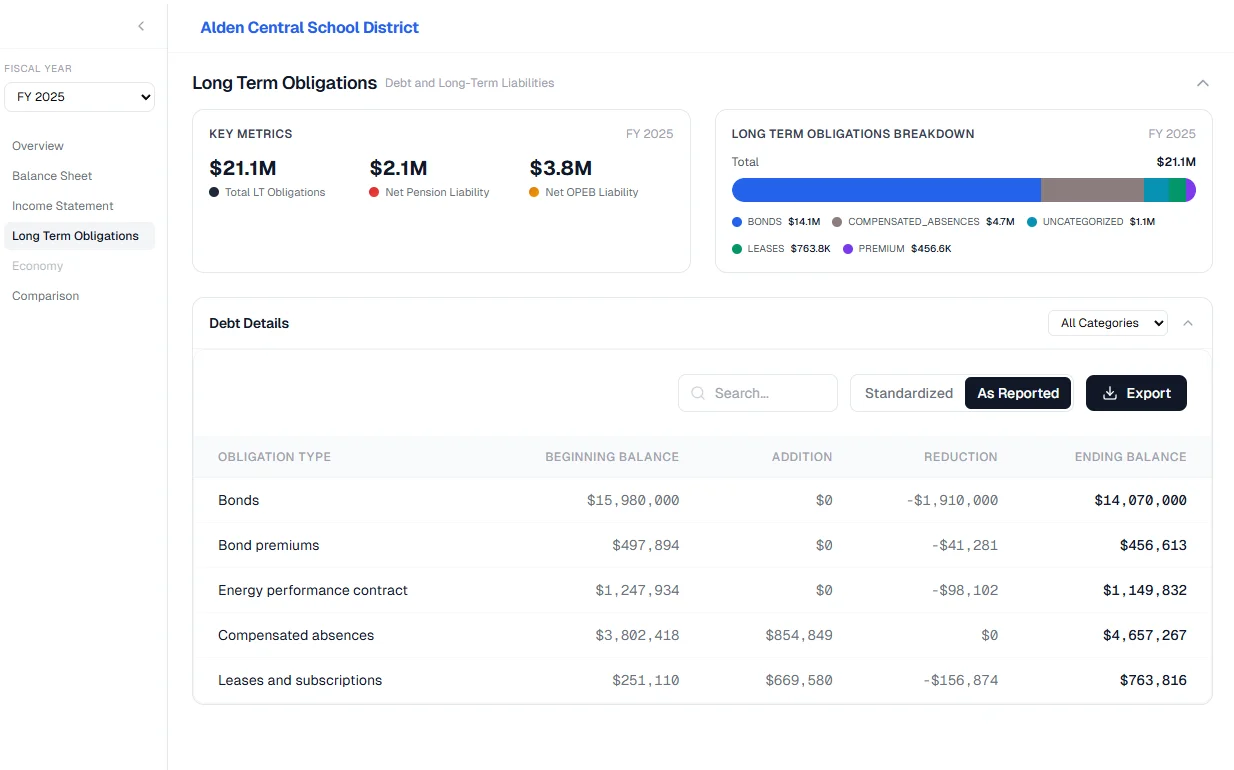Open the All Categories filter dropdown
The image size is (1234, 770).
1107,323
